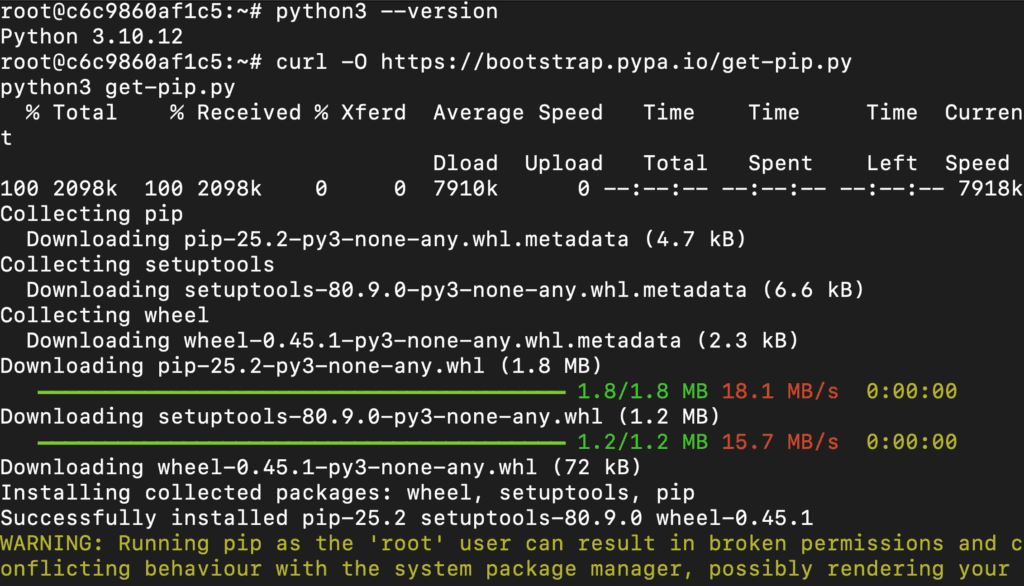The image size is (1024, 586).
Task: Click the Successfully installed pip-25.2 line
Action: [406, 518]
